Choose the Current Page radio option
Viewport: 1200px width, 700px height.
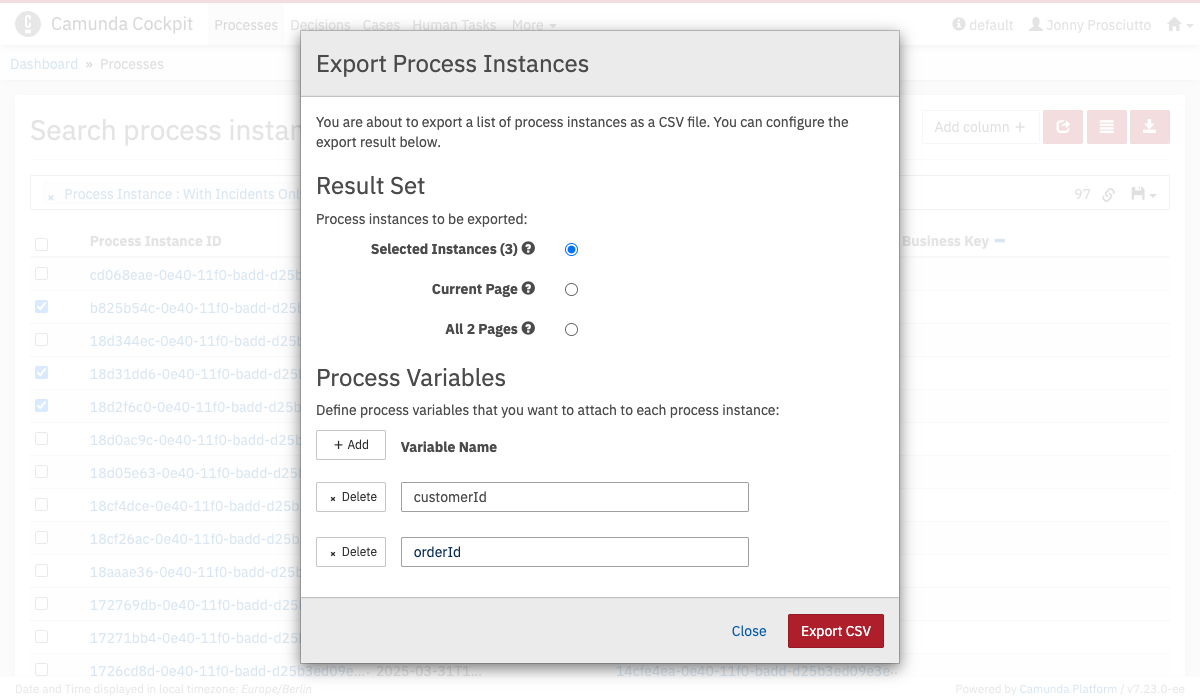[x=571, y=289]
